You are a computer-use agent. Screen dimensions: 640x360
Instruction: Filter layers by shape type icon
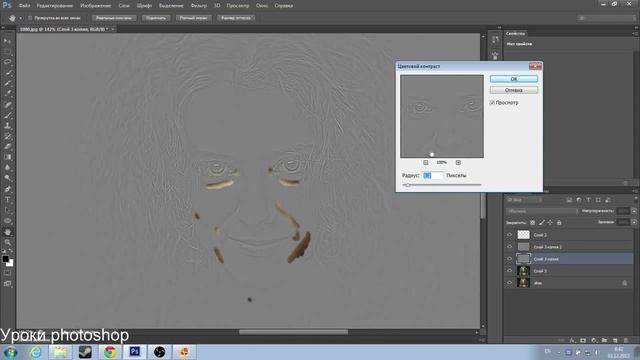598,200
